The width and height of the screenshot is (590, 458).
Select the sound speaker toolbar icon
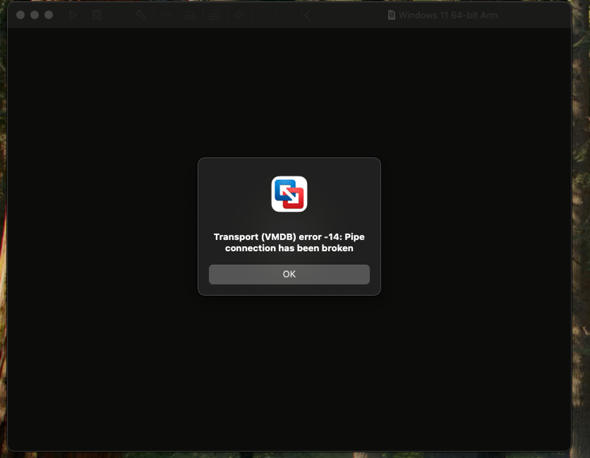239,15
